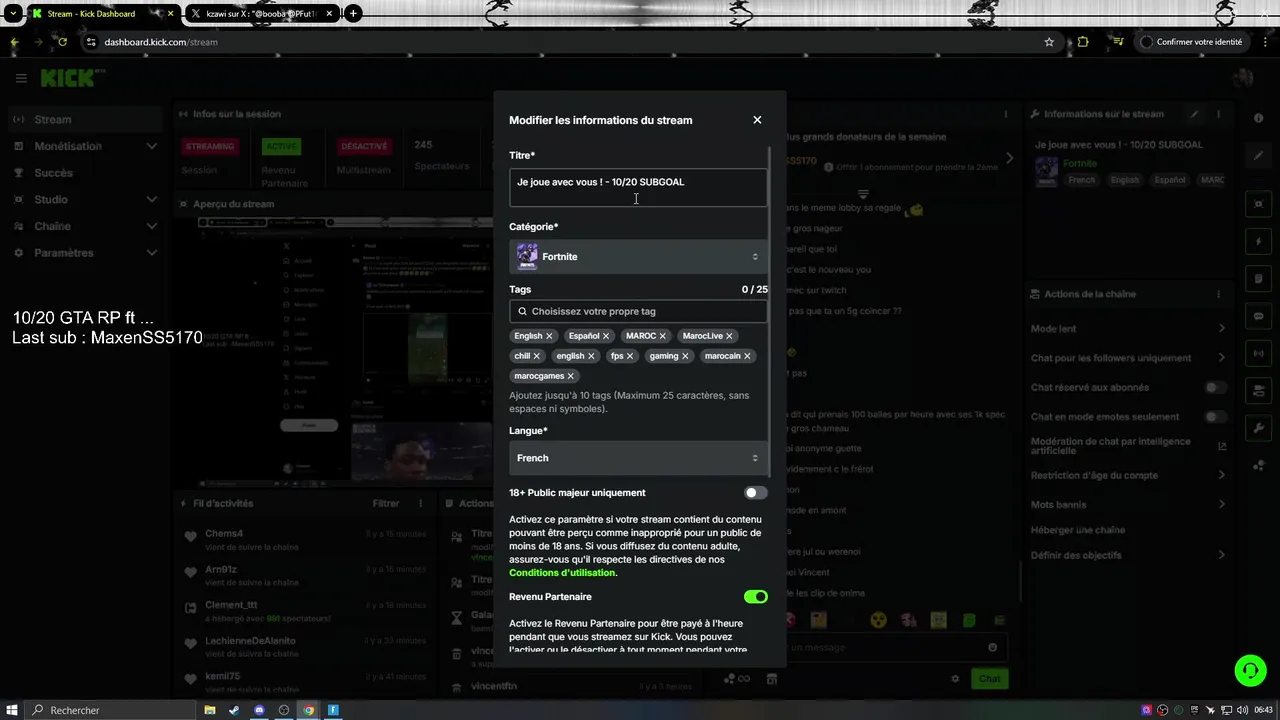The height and width of the screenshot is (720, 1280).
Task: Bookmark this page with the star icon
Action: tap(1049, 42)
